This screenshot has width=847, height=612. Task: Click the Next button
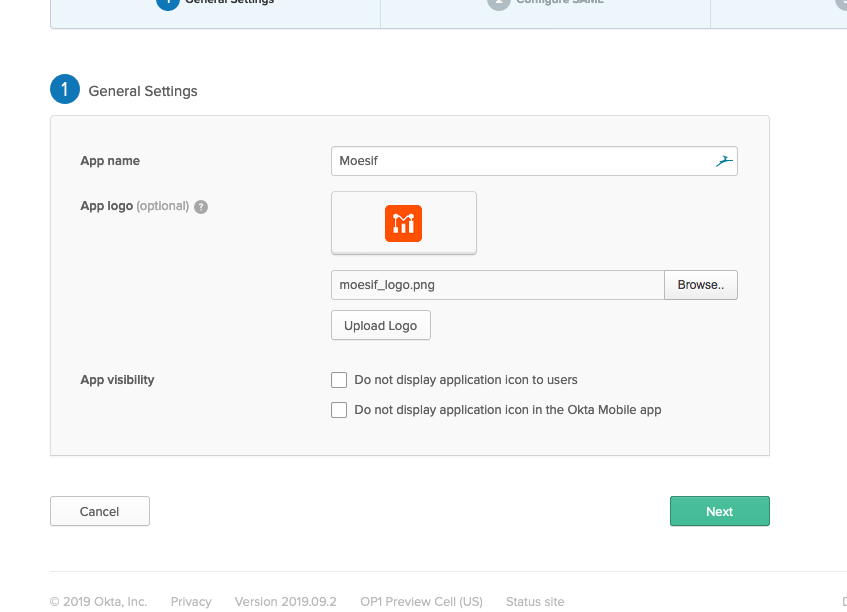click(x=719, y=511)
